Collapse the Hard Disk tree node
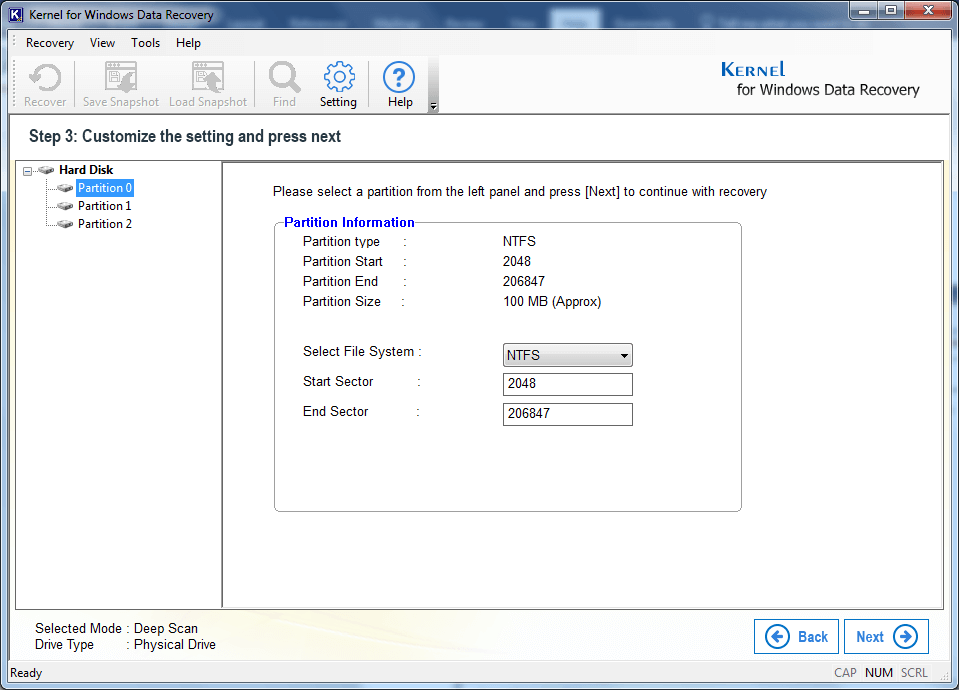Image resolution: width=959 pixels, height=690 pixels. (x=28, y=171)
